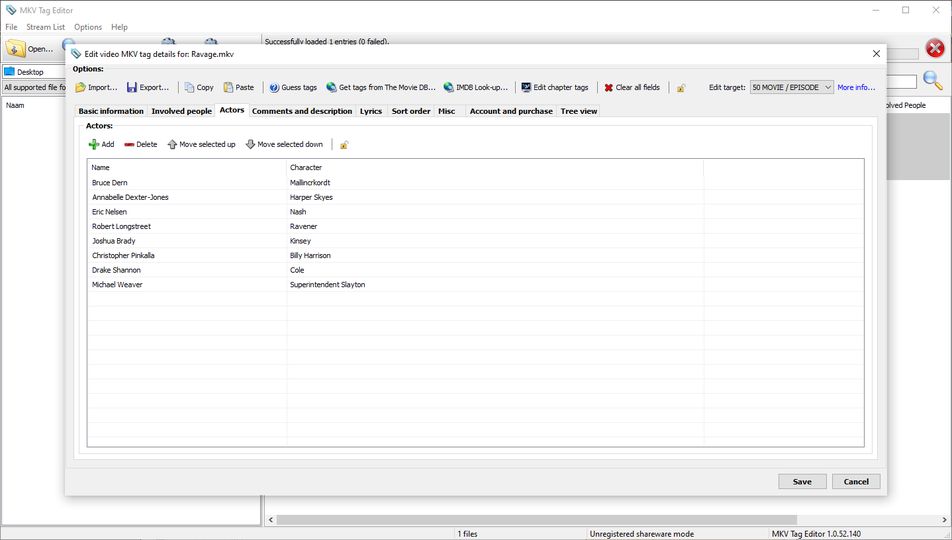Click the magnifier search icon in main window
The height and width of the screenshot is (540, 952).
pos(933,80)
